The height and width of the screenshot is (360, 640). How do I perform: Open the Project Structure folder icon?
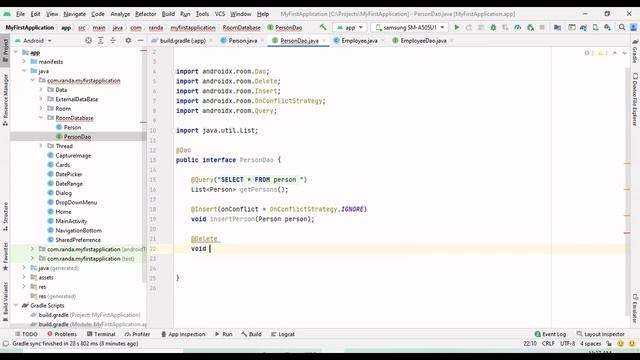(557, 27)
